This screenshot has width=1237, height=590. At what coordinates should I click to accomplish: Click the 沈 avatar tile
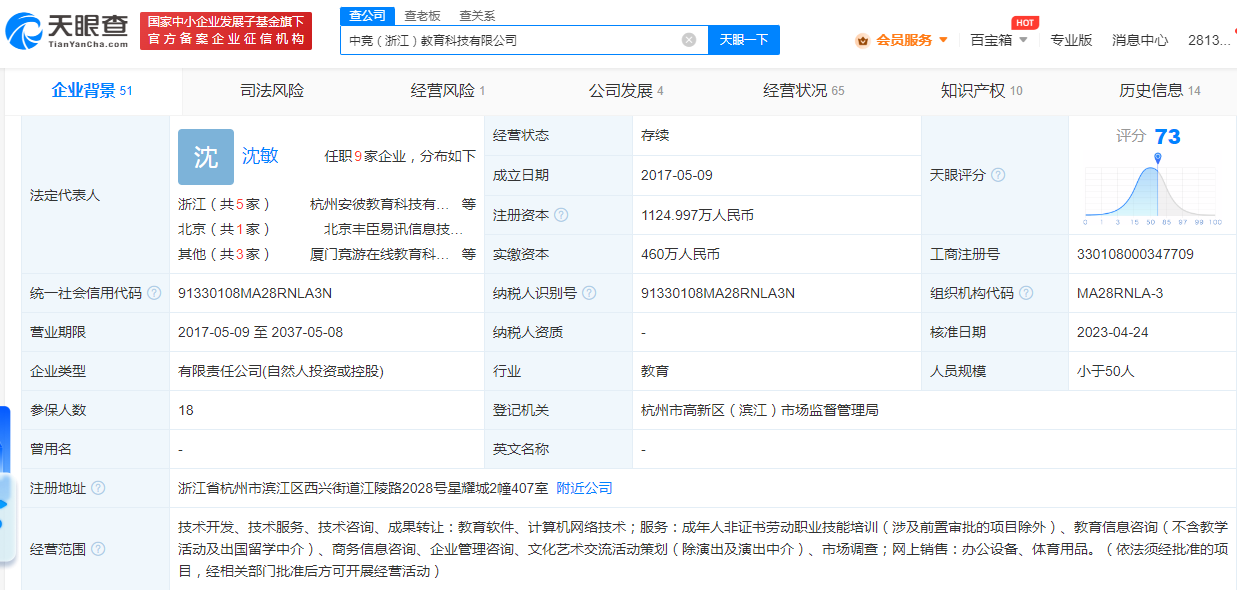(206, 157)
